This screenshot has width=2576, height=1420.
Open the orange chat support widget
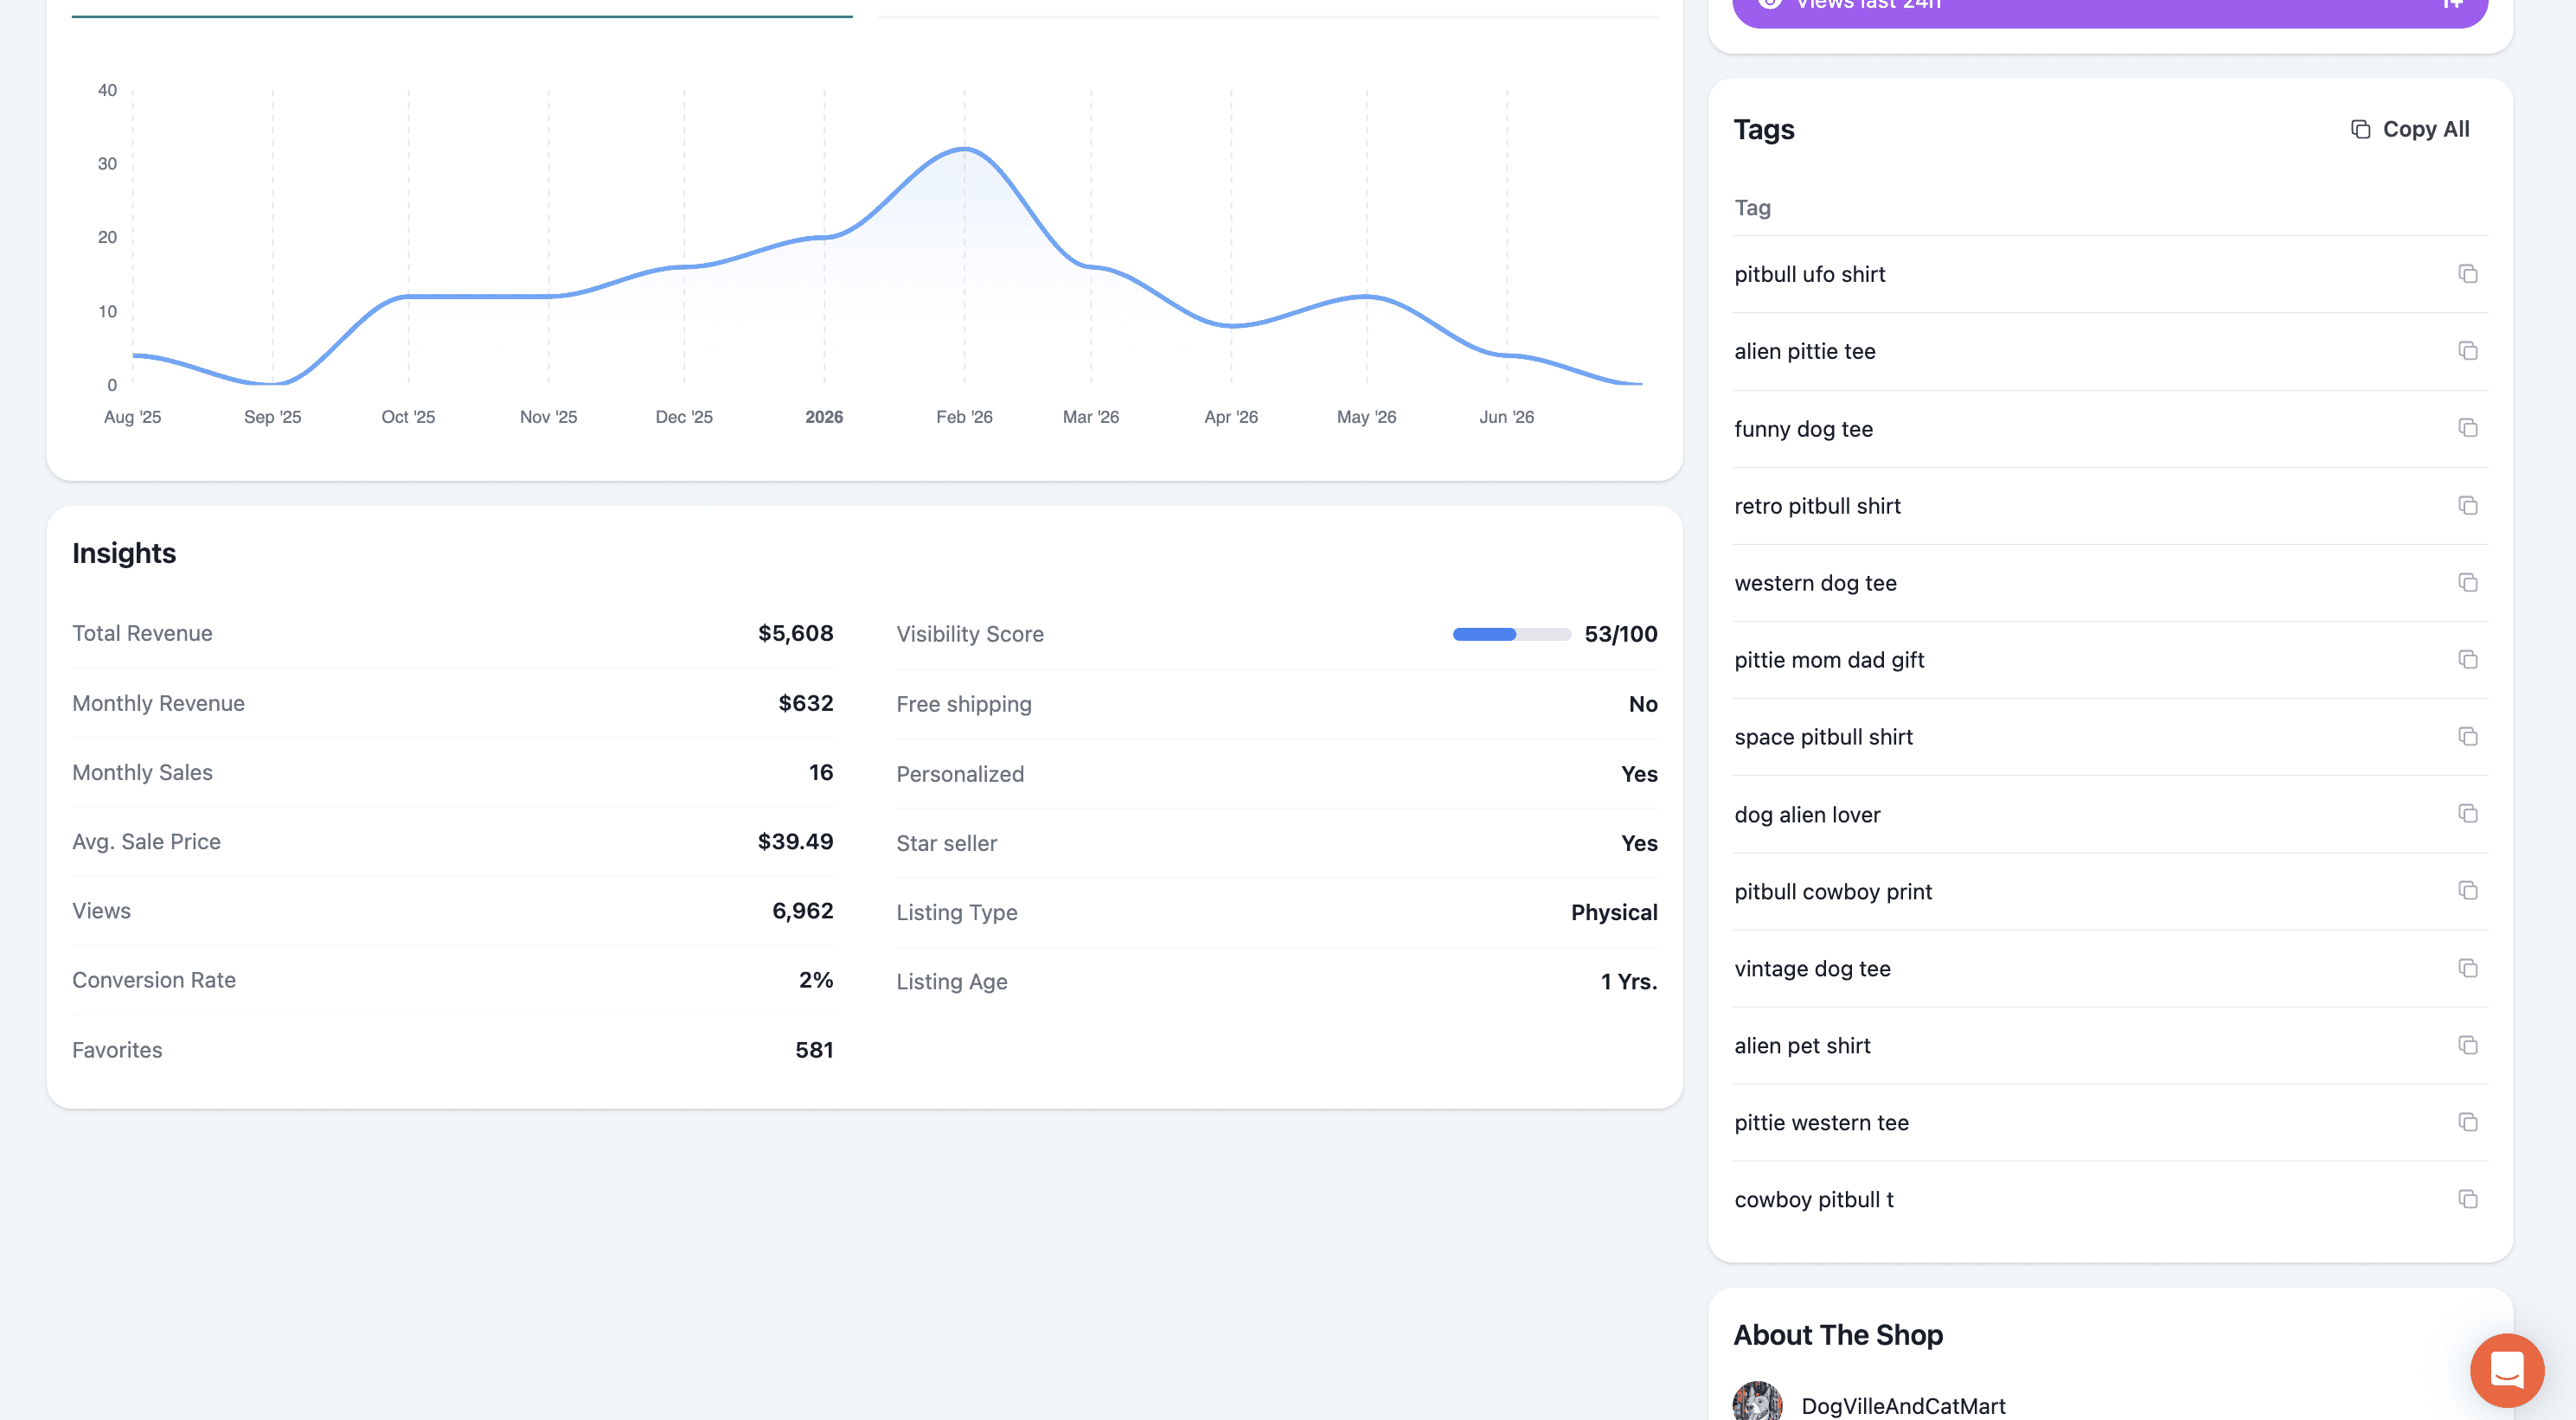pyautogui.click(x=2507, y=1370)
